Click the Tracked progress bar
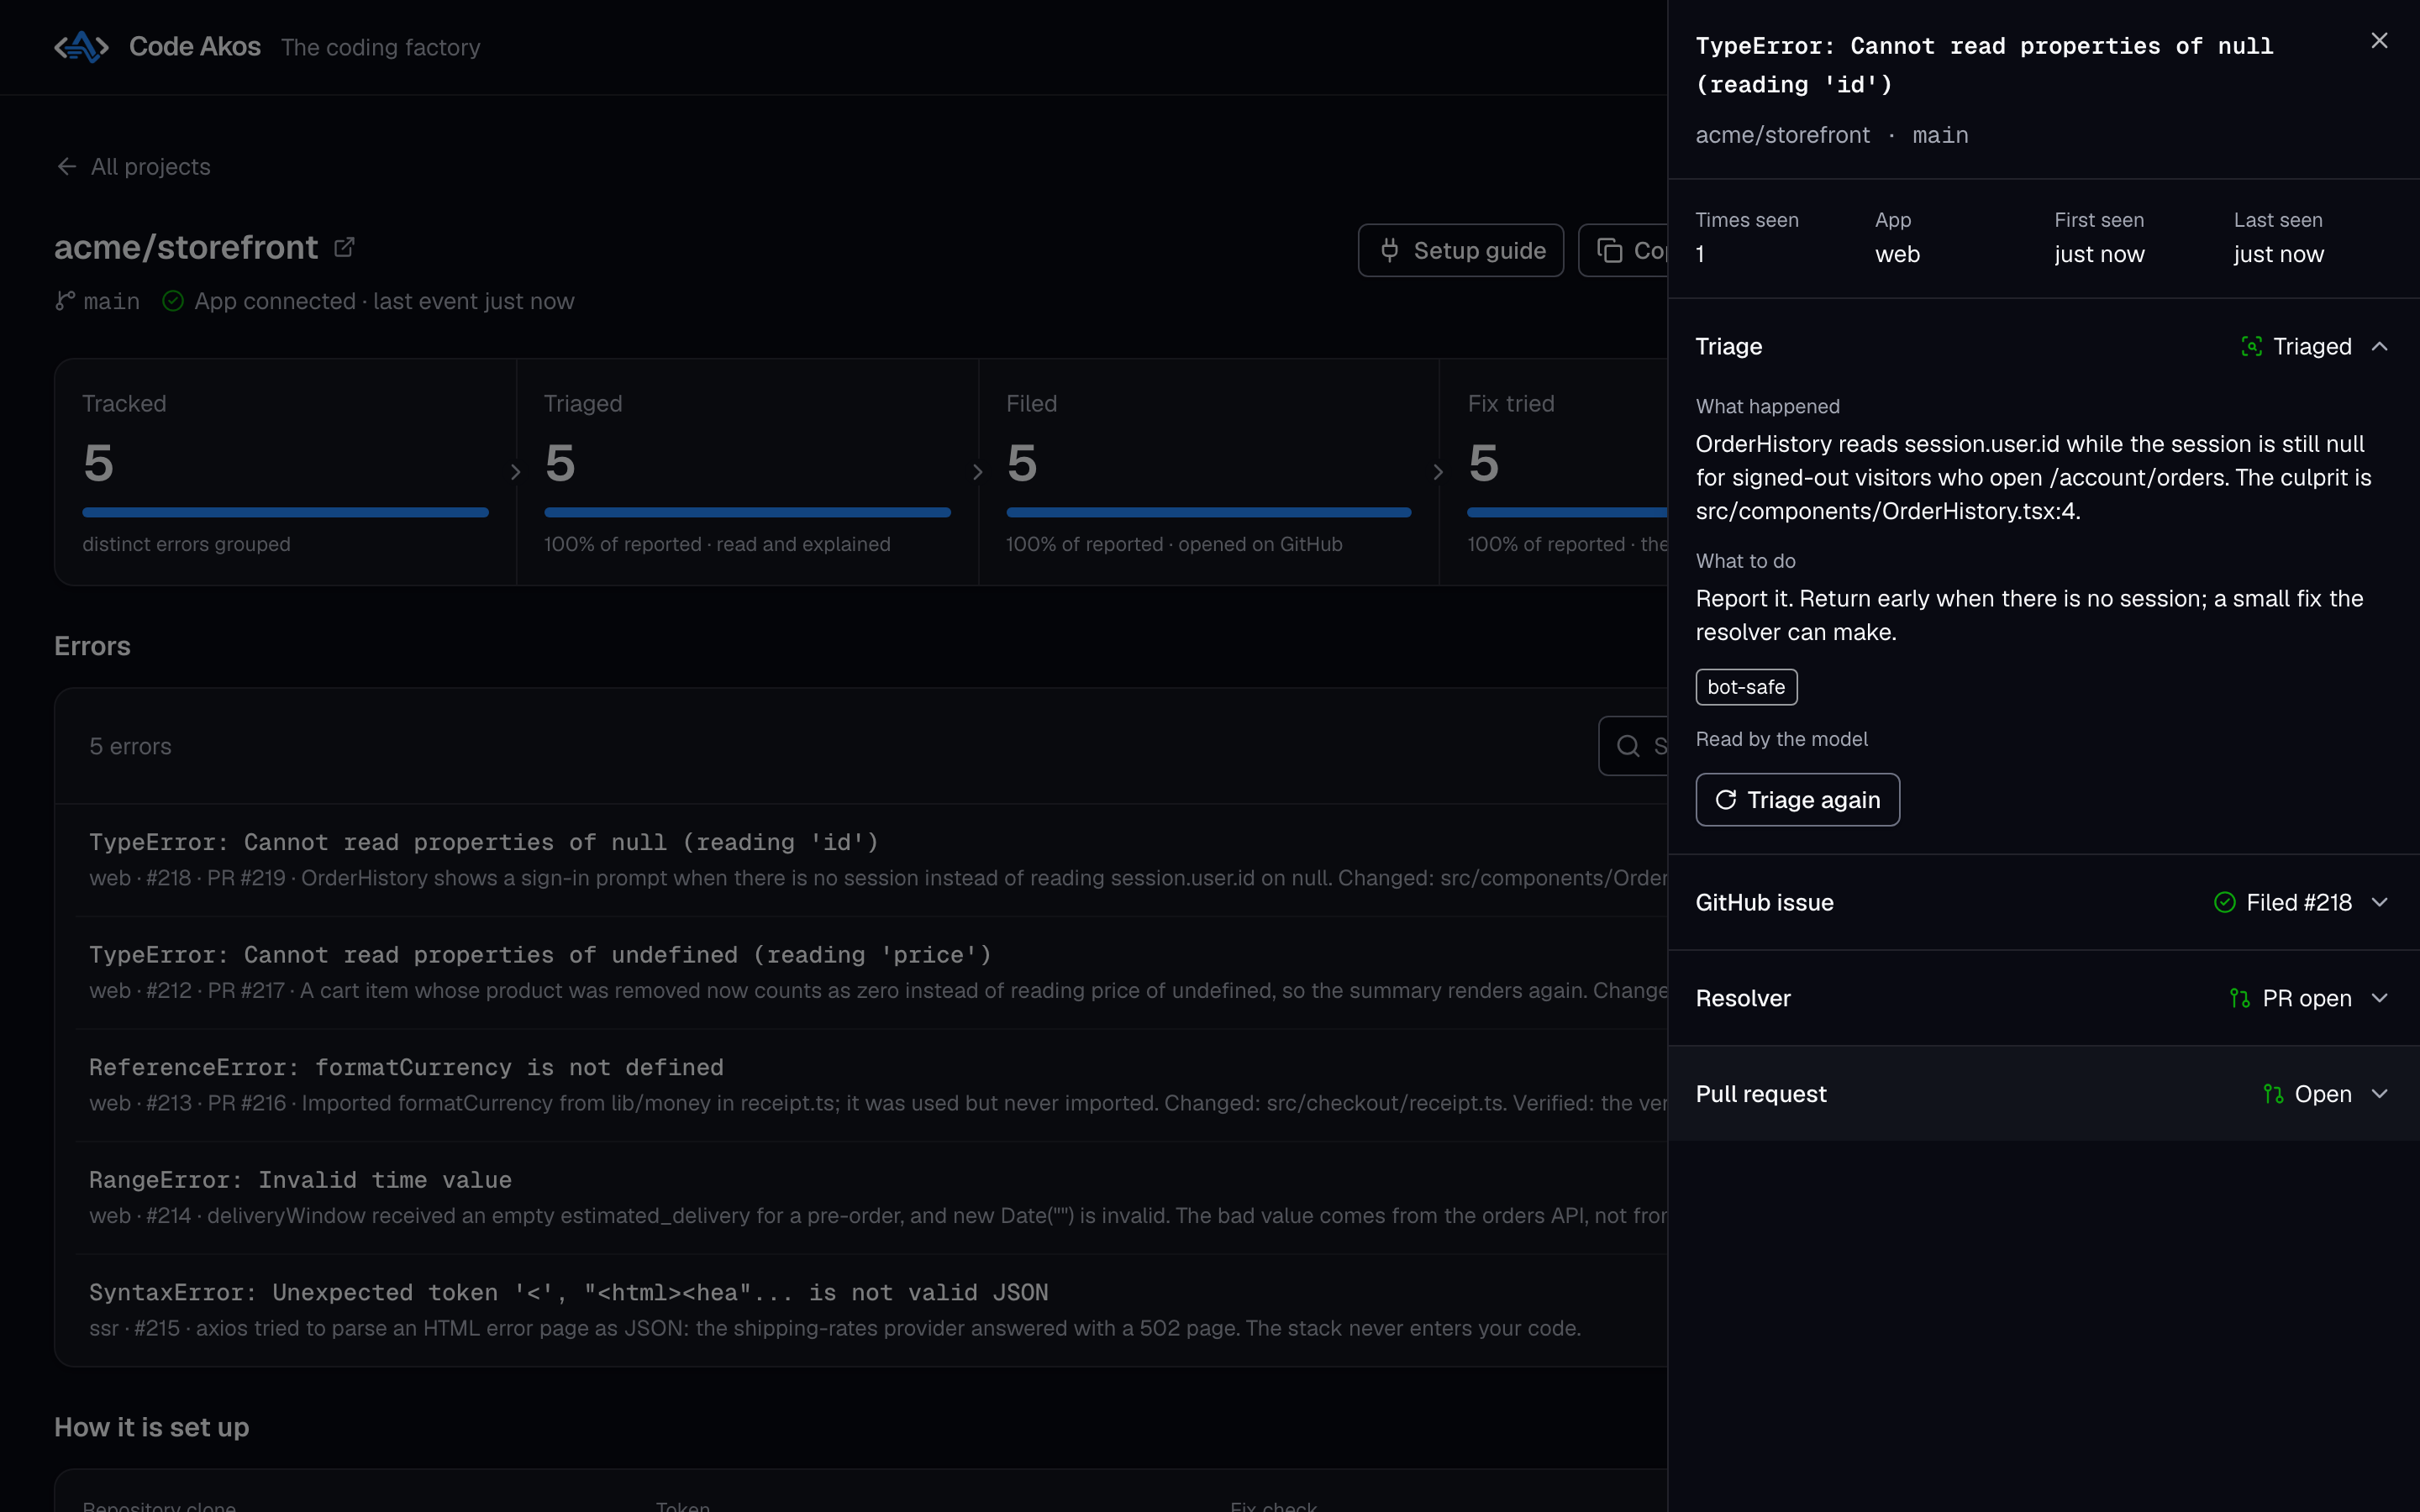The image size is (2420, 1512). pyautogui.click(x=285, y=512)
